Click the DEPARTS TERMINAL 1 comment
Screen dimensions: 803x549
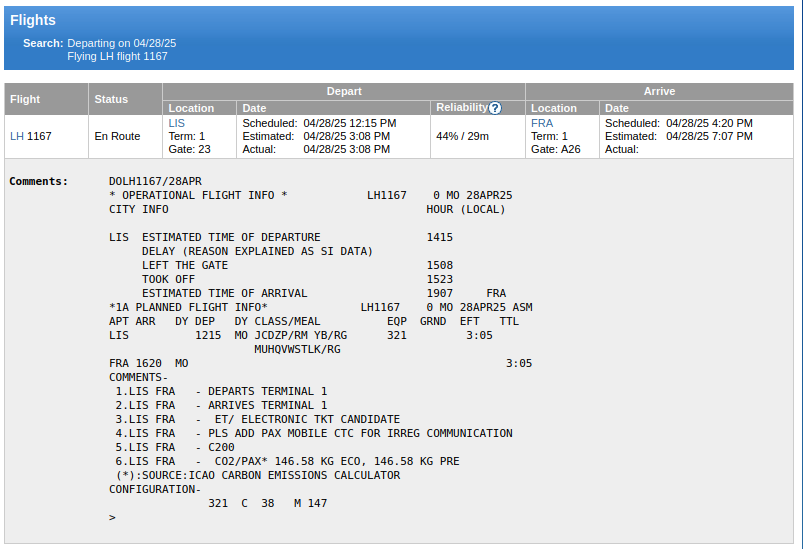tap(221, 391)
